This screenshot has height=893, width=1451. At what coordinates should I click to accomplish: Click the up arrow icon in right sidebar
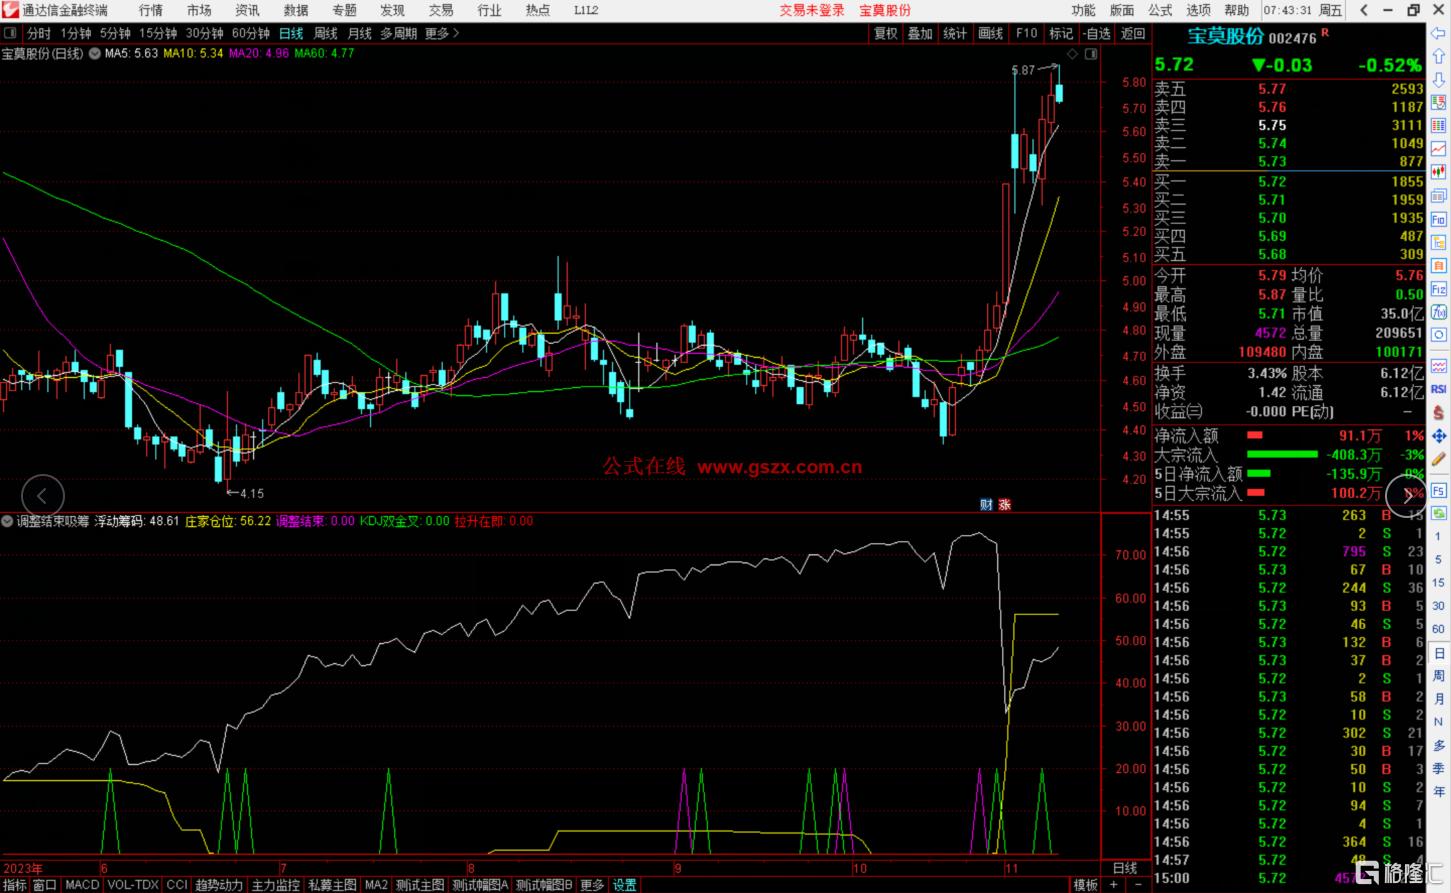click(1439, 57)
